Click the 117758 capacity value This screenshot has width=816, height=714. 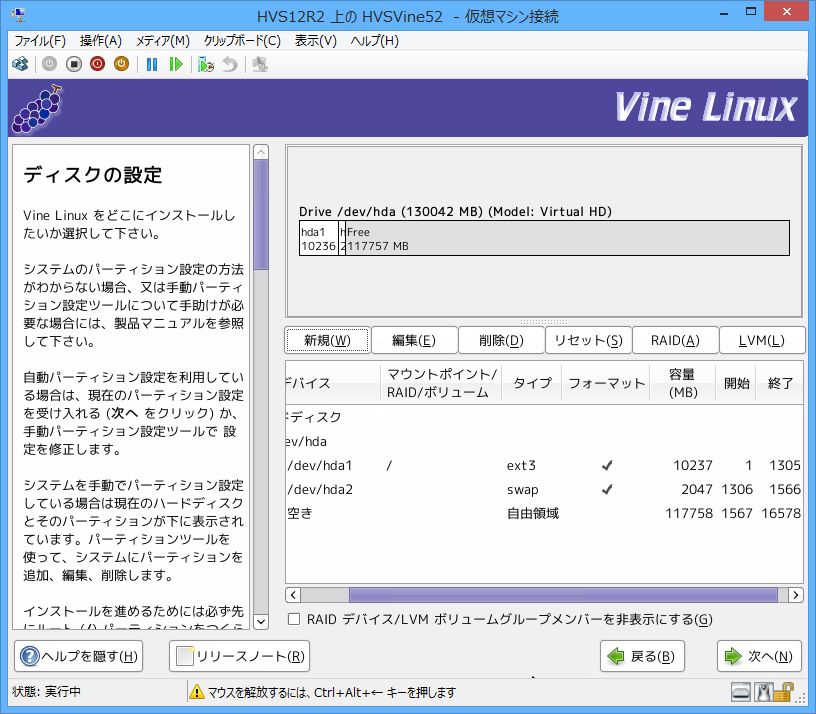coord(688,513)
